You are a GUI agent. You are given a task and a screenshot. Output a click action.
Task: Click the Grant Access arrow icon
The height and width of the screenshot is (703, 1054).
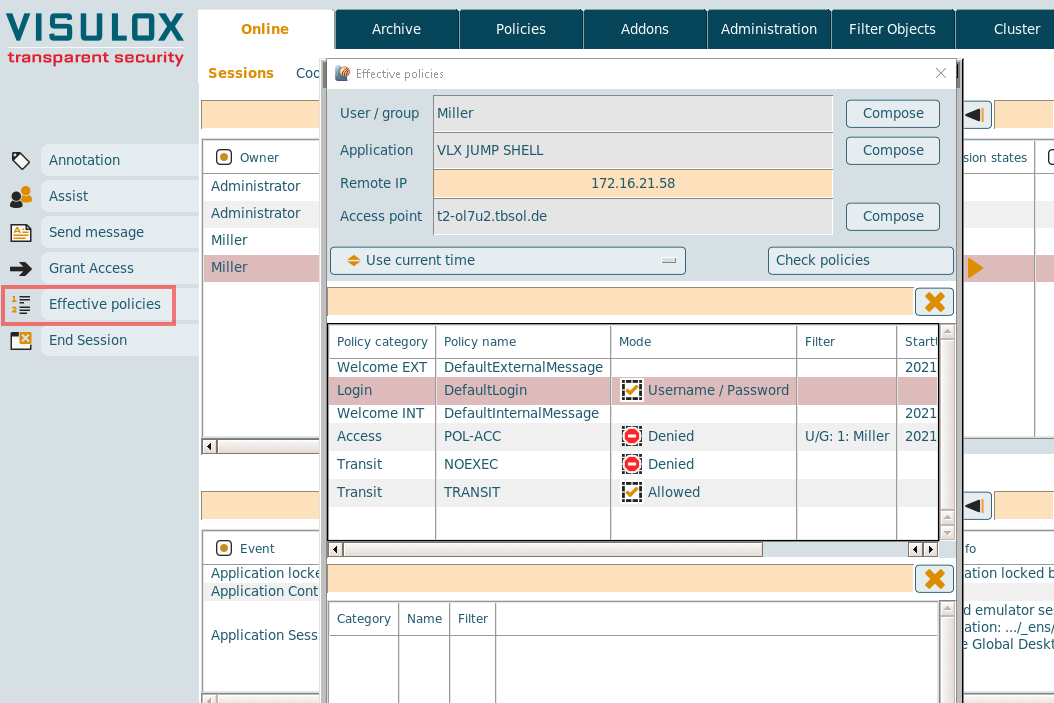click(x=20, y=269)
